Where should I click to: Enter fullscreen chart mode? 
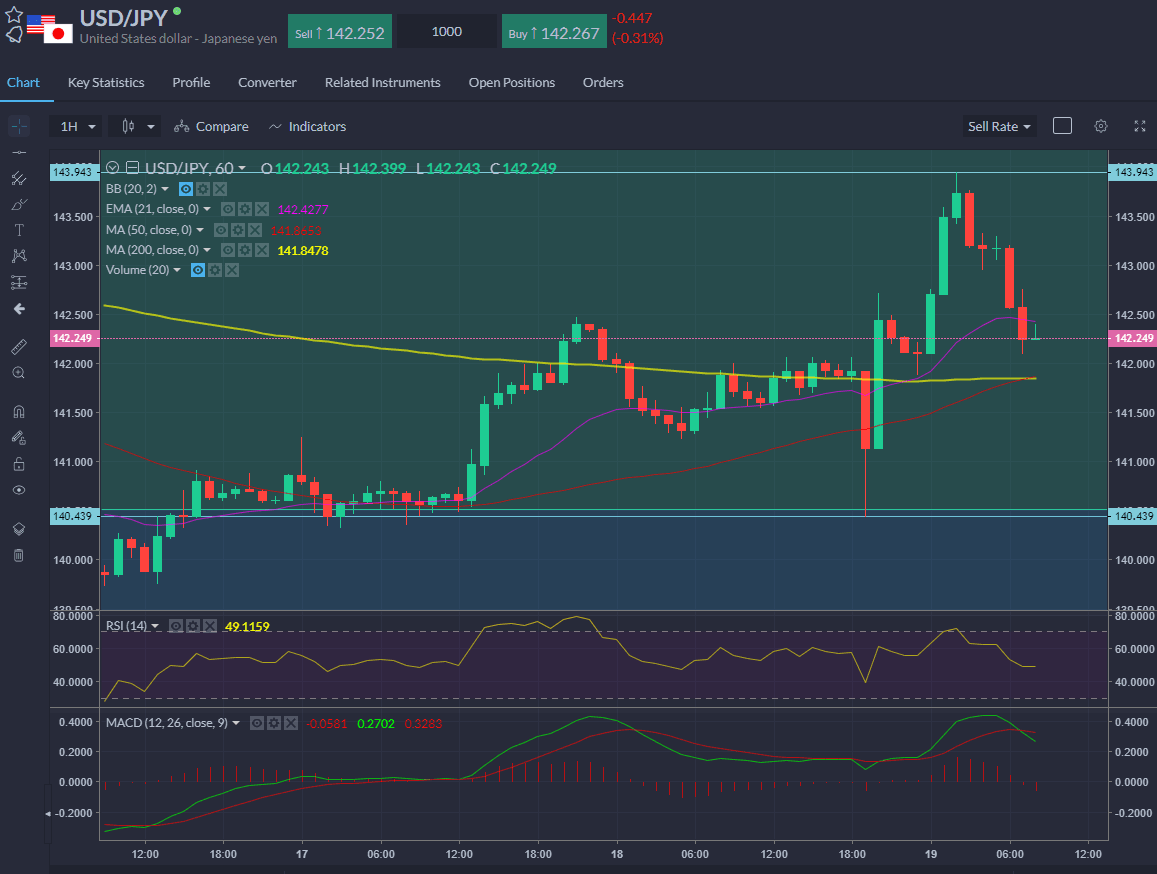point(1139,126)
